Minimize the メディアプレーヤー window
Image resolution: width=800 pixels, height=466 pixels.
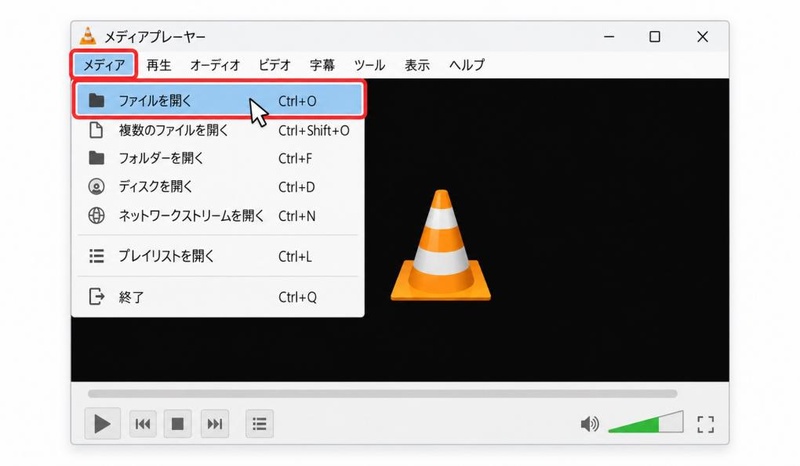click(609, 37)
